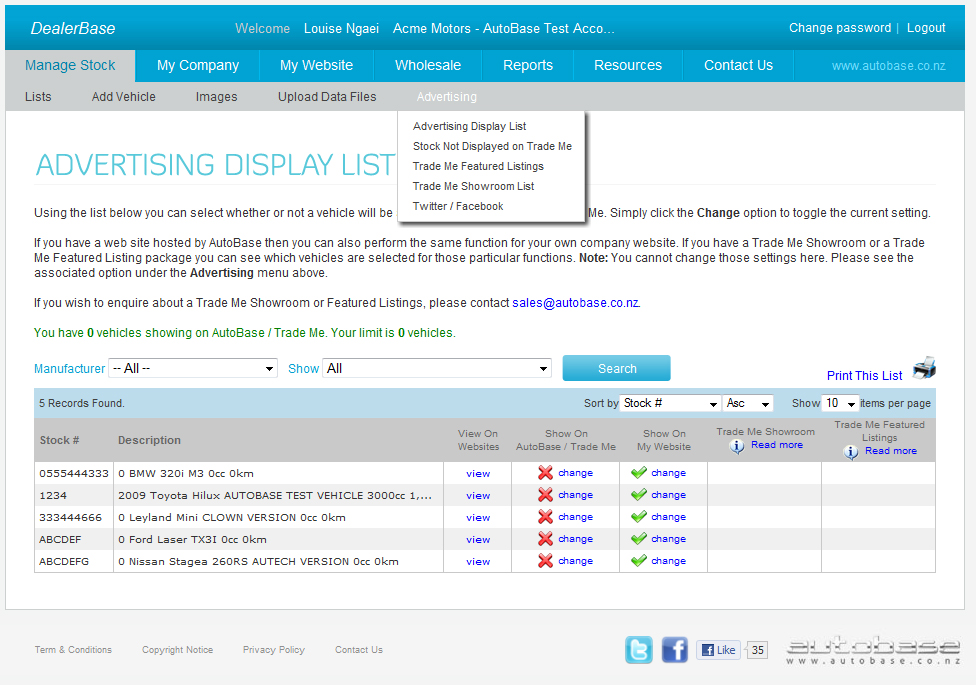Screen dimensions: 976x685
Task: Click the red X beside the BMW 320i row
Action: (544, 473)
